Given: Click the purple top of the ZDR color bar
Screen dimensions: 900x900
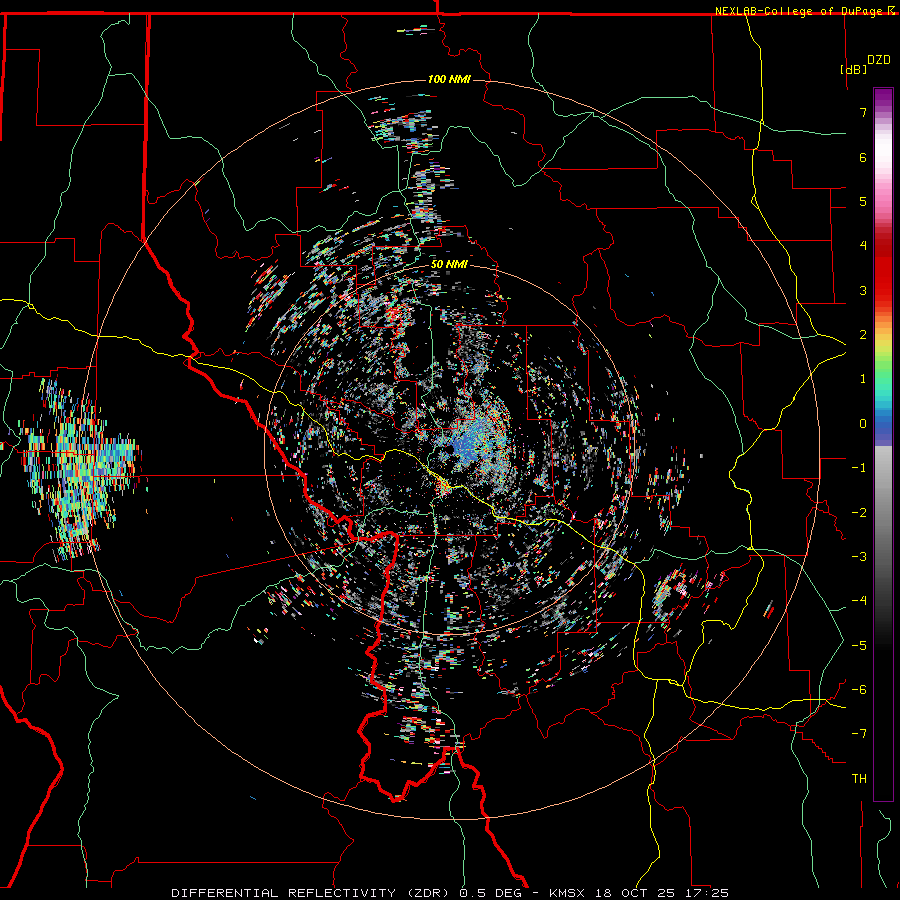Looking at the screenshot, I should [x=883, y=98].
